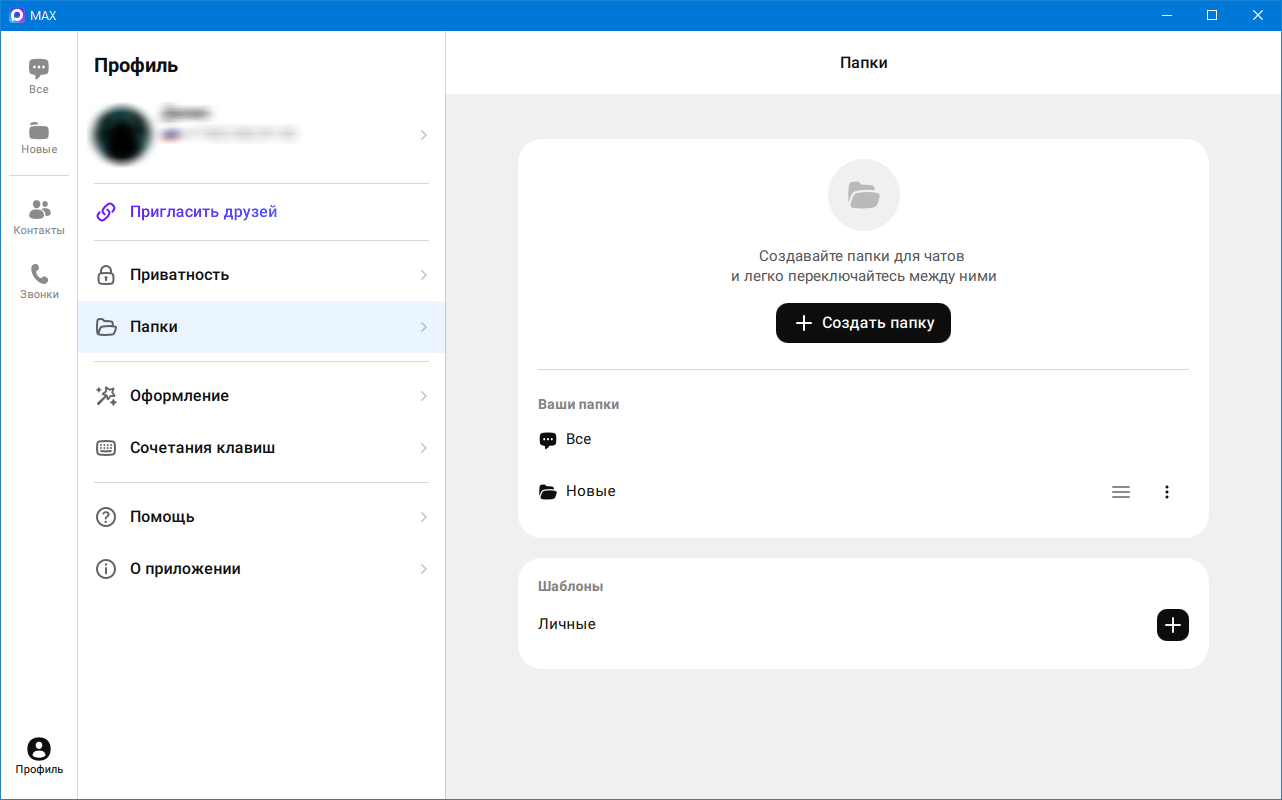Select the Все folder in Ваши папки
1282x800 pixels.
[578, 440]
